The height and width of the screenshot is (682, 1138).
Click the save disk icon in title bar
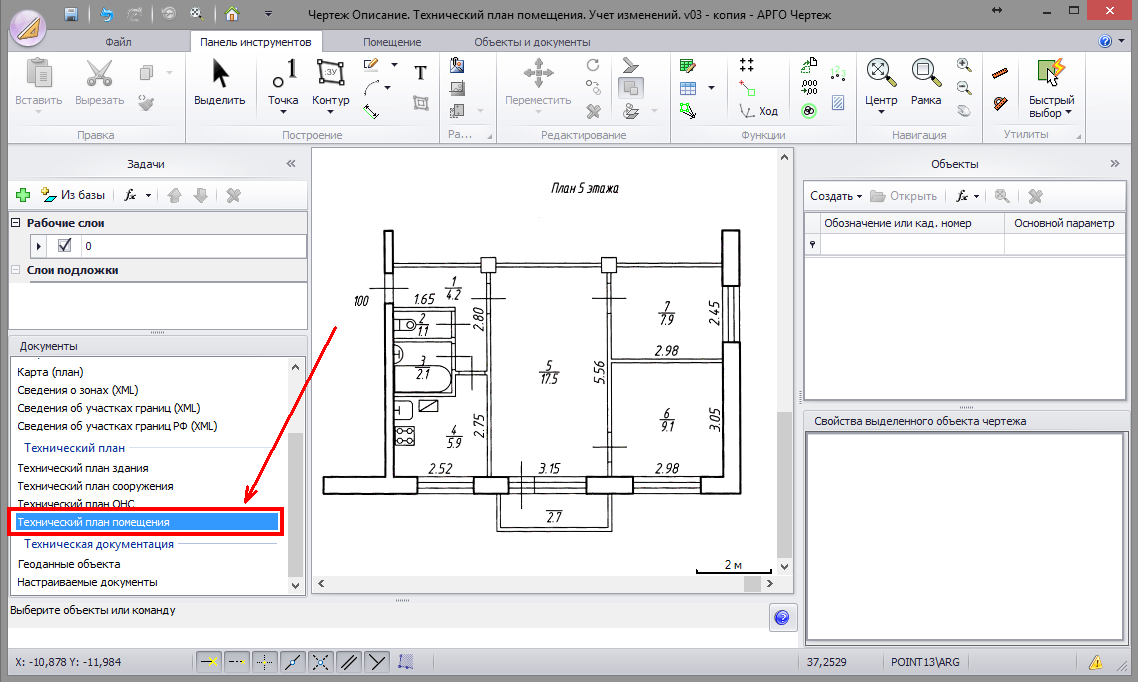70,14
